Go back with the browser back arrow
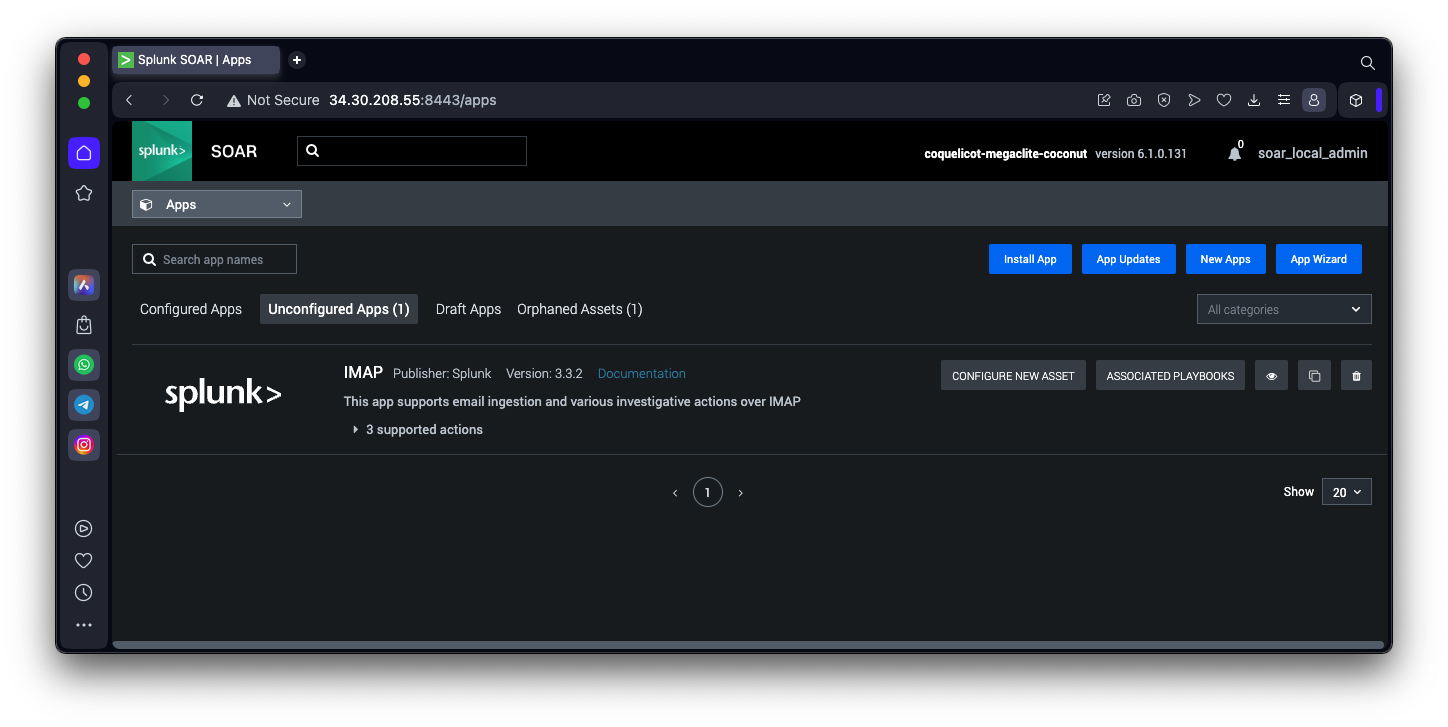This screenshot has height=727, width=1448. click(130, 100)
